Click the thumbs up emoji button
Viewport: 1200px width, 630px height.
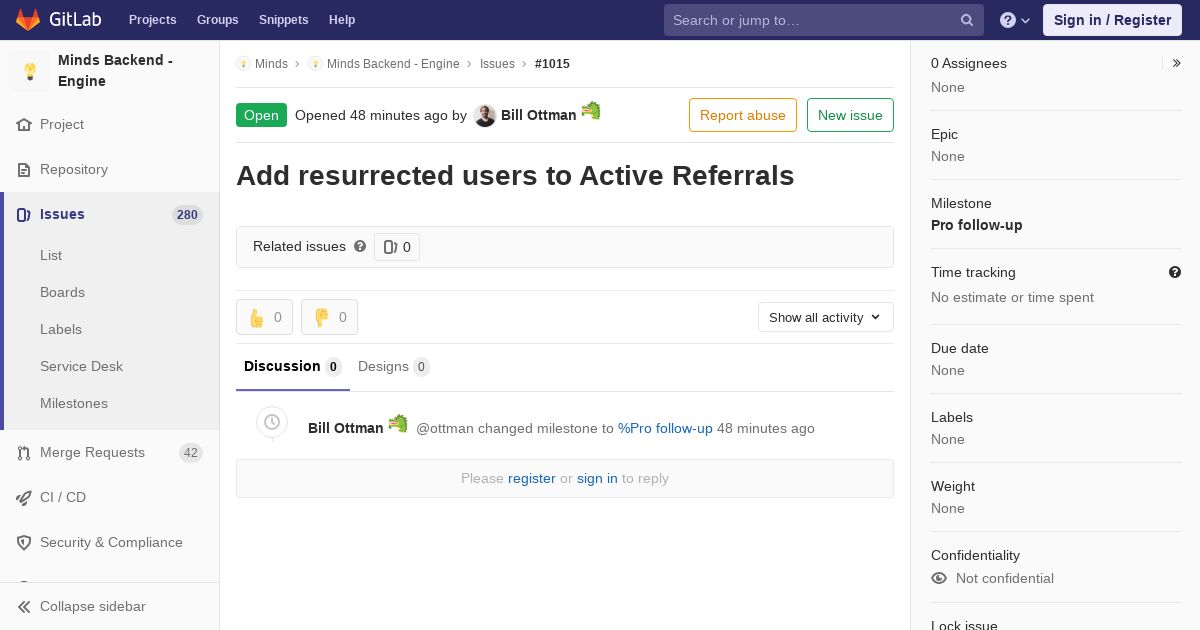point(264,317)
